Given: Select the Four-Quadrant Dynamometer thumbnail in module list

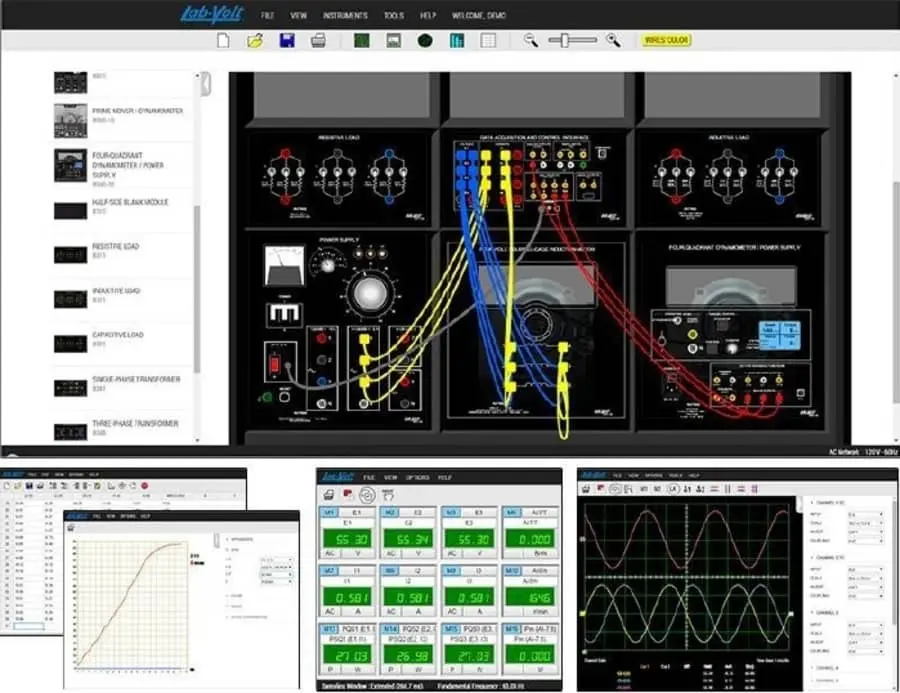Looking at the screenshot, I should [71, 165].
